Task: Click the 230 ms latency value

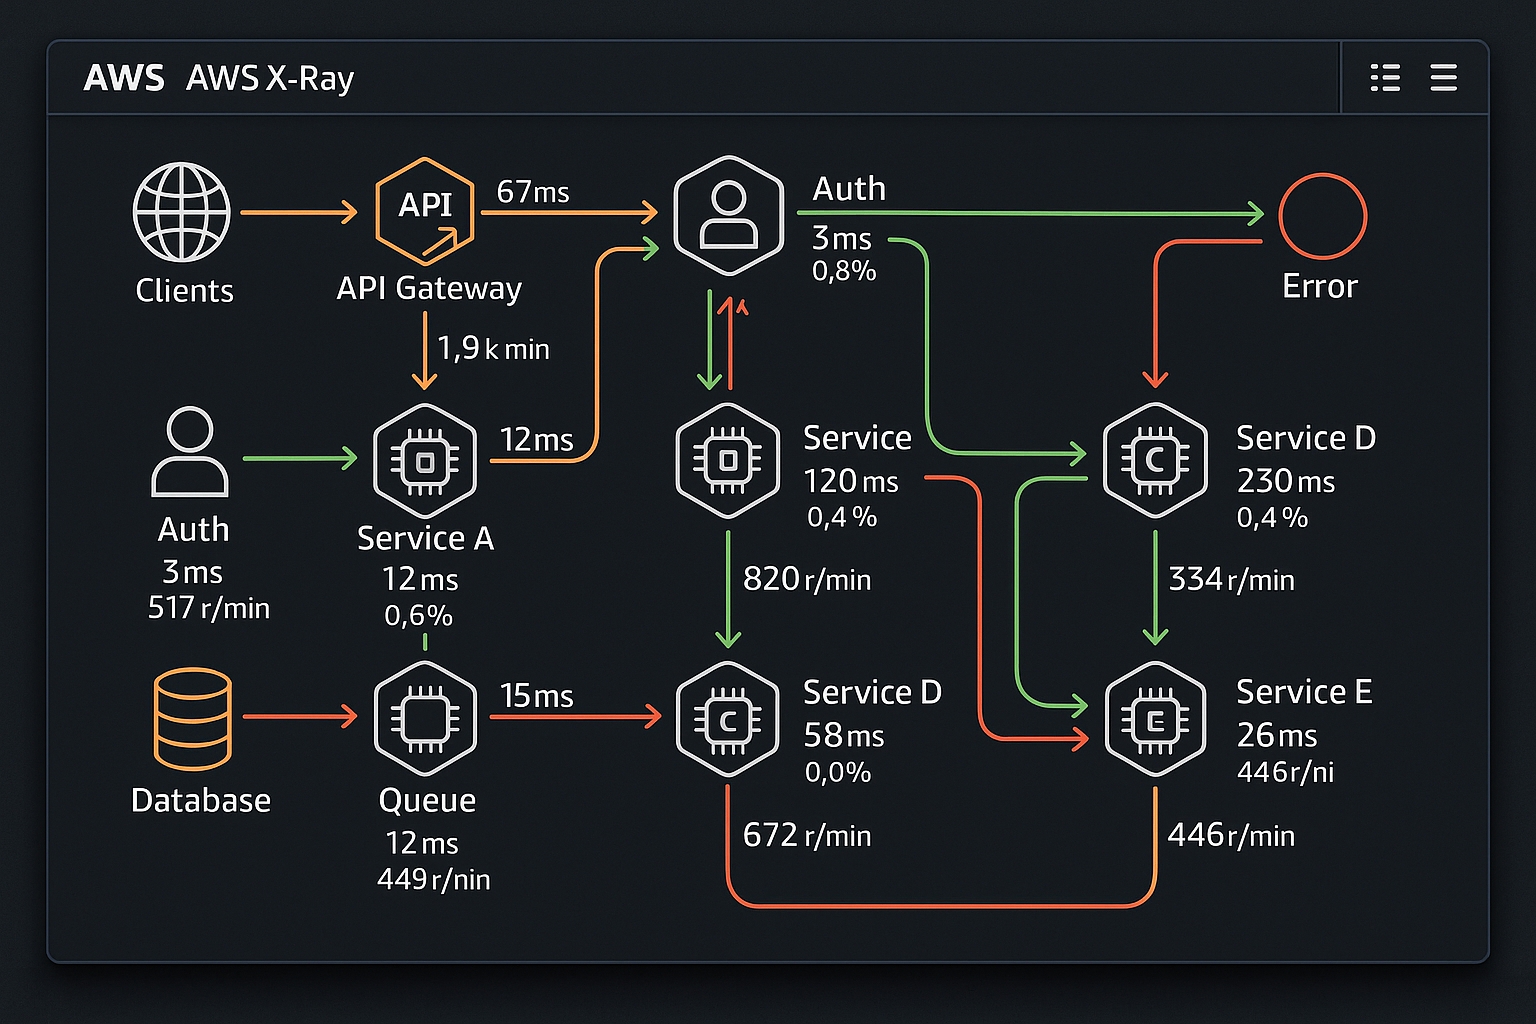Action: pos(1285,481)
